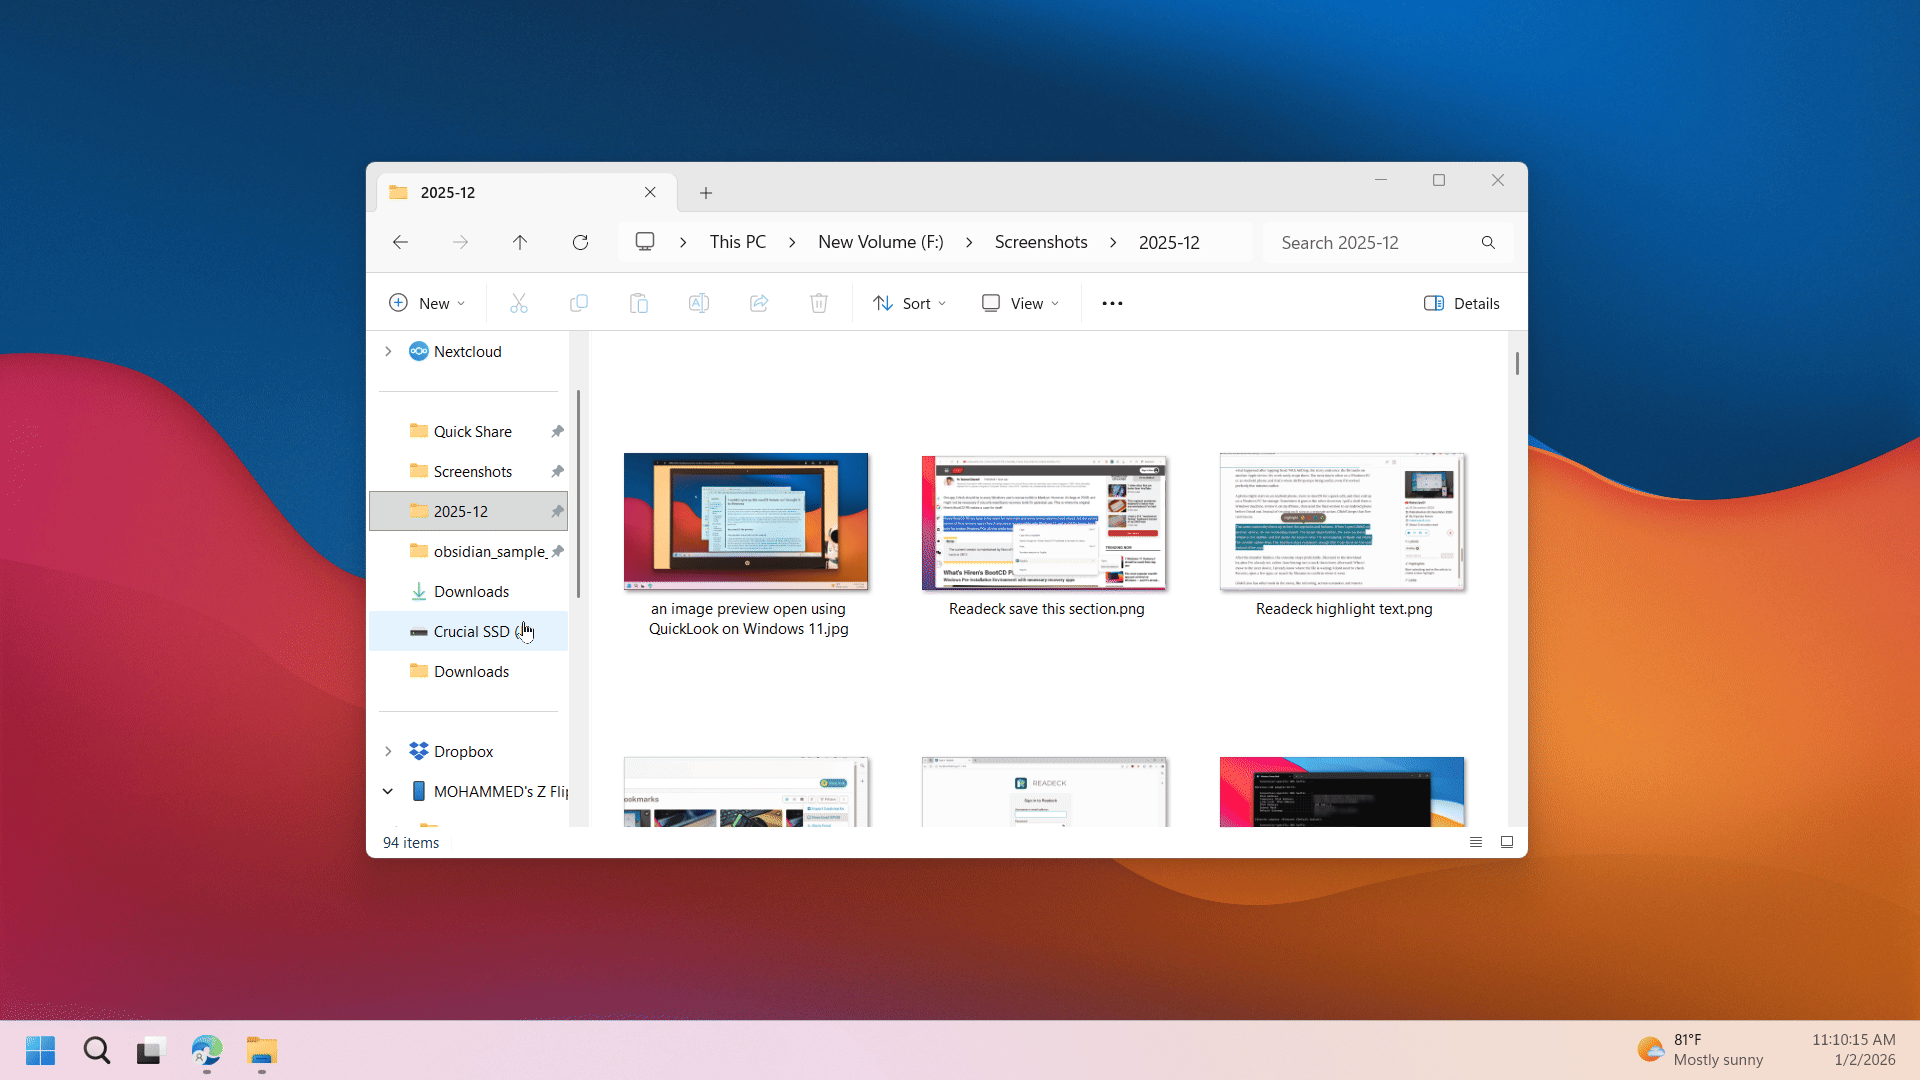This screenshot has height=1080, width=1920.
Task: Expand the Nextcloud sidebar section
Action: [387, 351]
